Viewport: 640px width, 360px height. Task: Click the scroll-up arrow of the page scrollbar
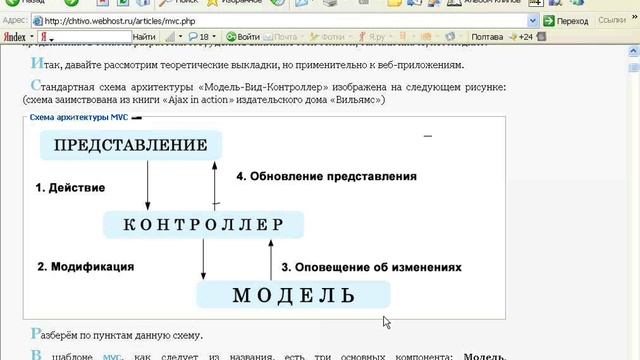tap(633, 51)
